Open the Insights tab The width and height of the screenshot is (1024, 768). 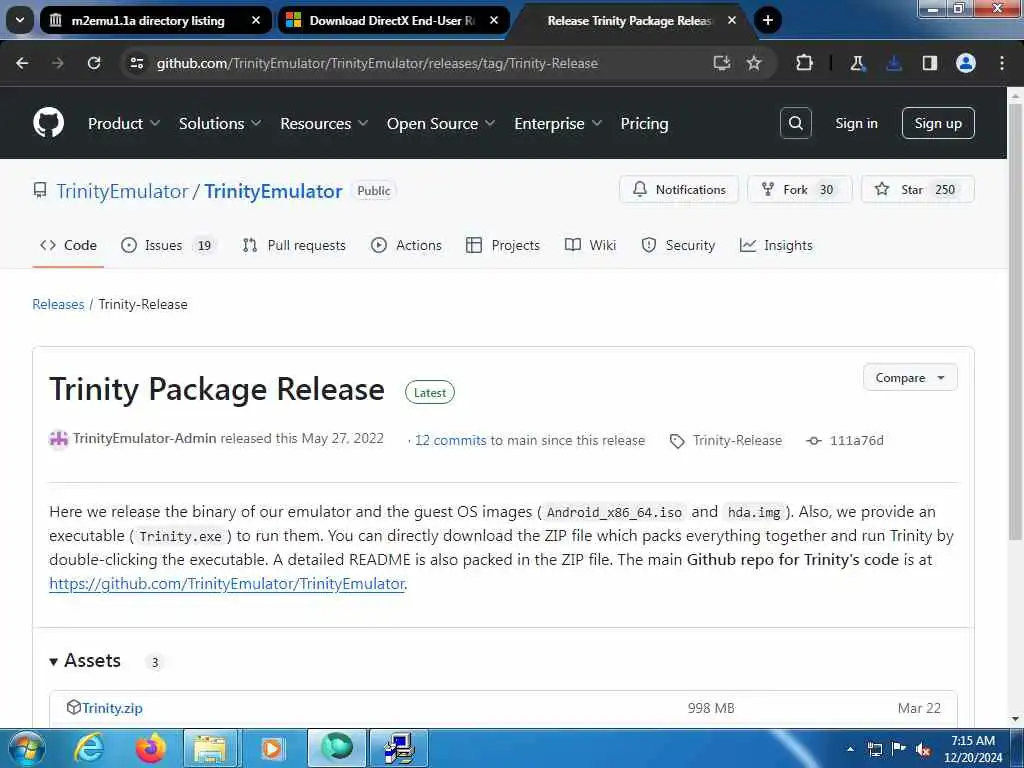coord(776,246)
